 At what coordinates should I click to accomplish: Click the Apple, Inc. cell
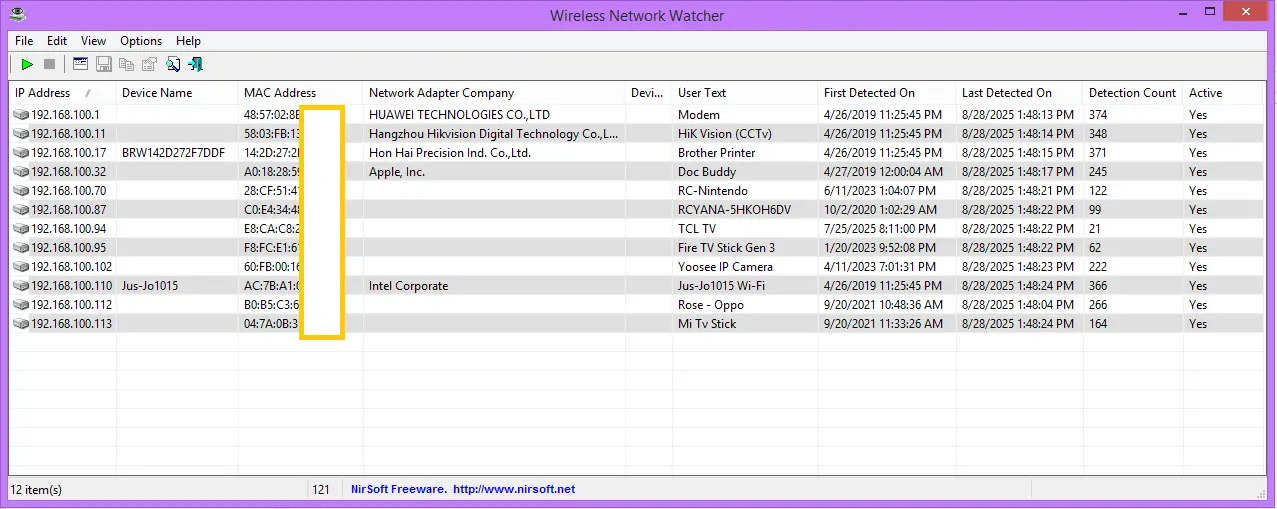(x=397, y=172)
